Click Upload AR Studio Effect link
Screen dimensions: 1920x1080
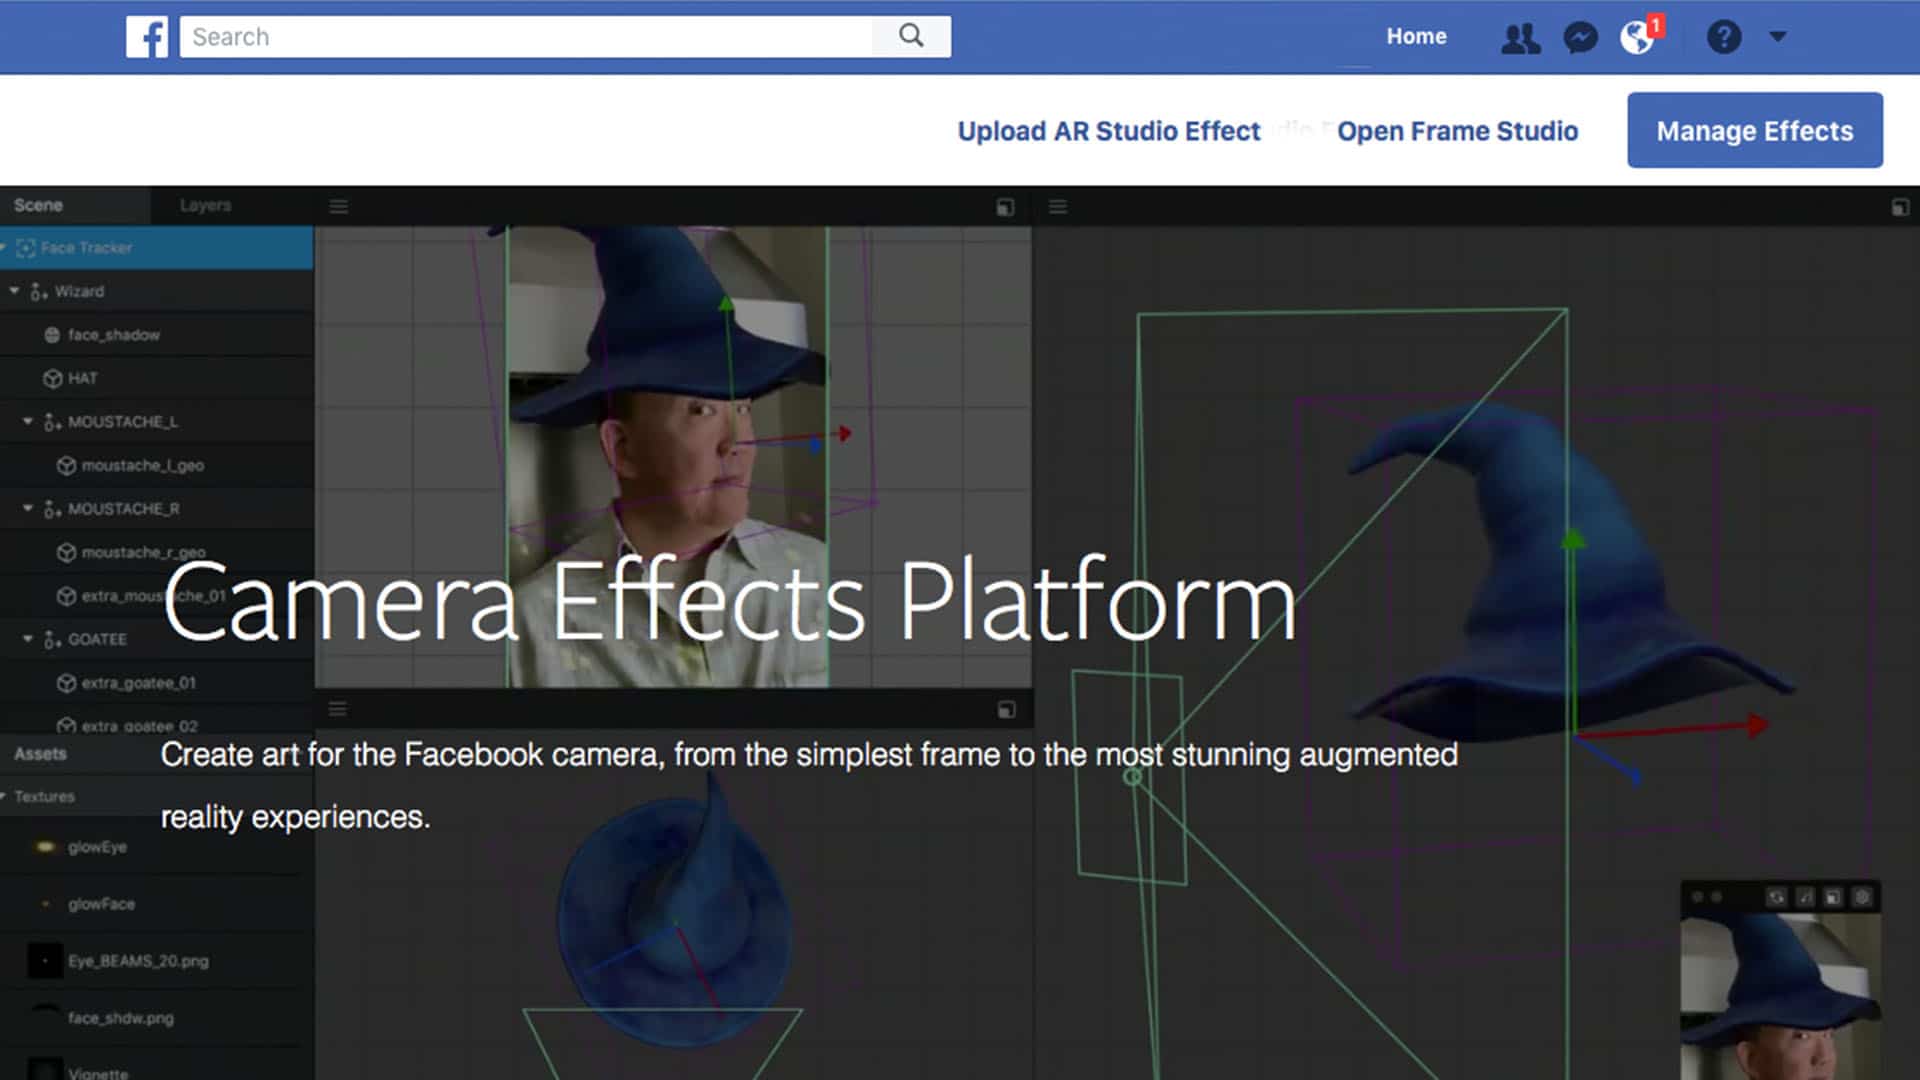pos(1109,131)
